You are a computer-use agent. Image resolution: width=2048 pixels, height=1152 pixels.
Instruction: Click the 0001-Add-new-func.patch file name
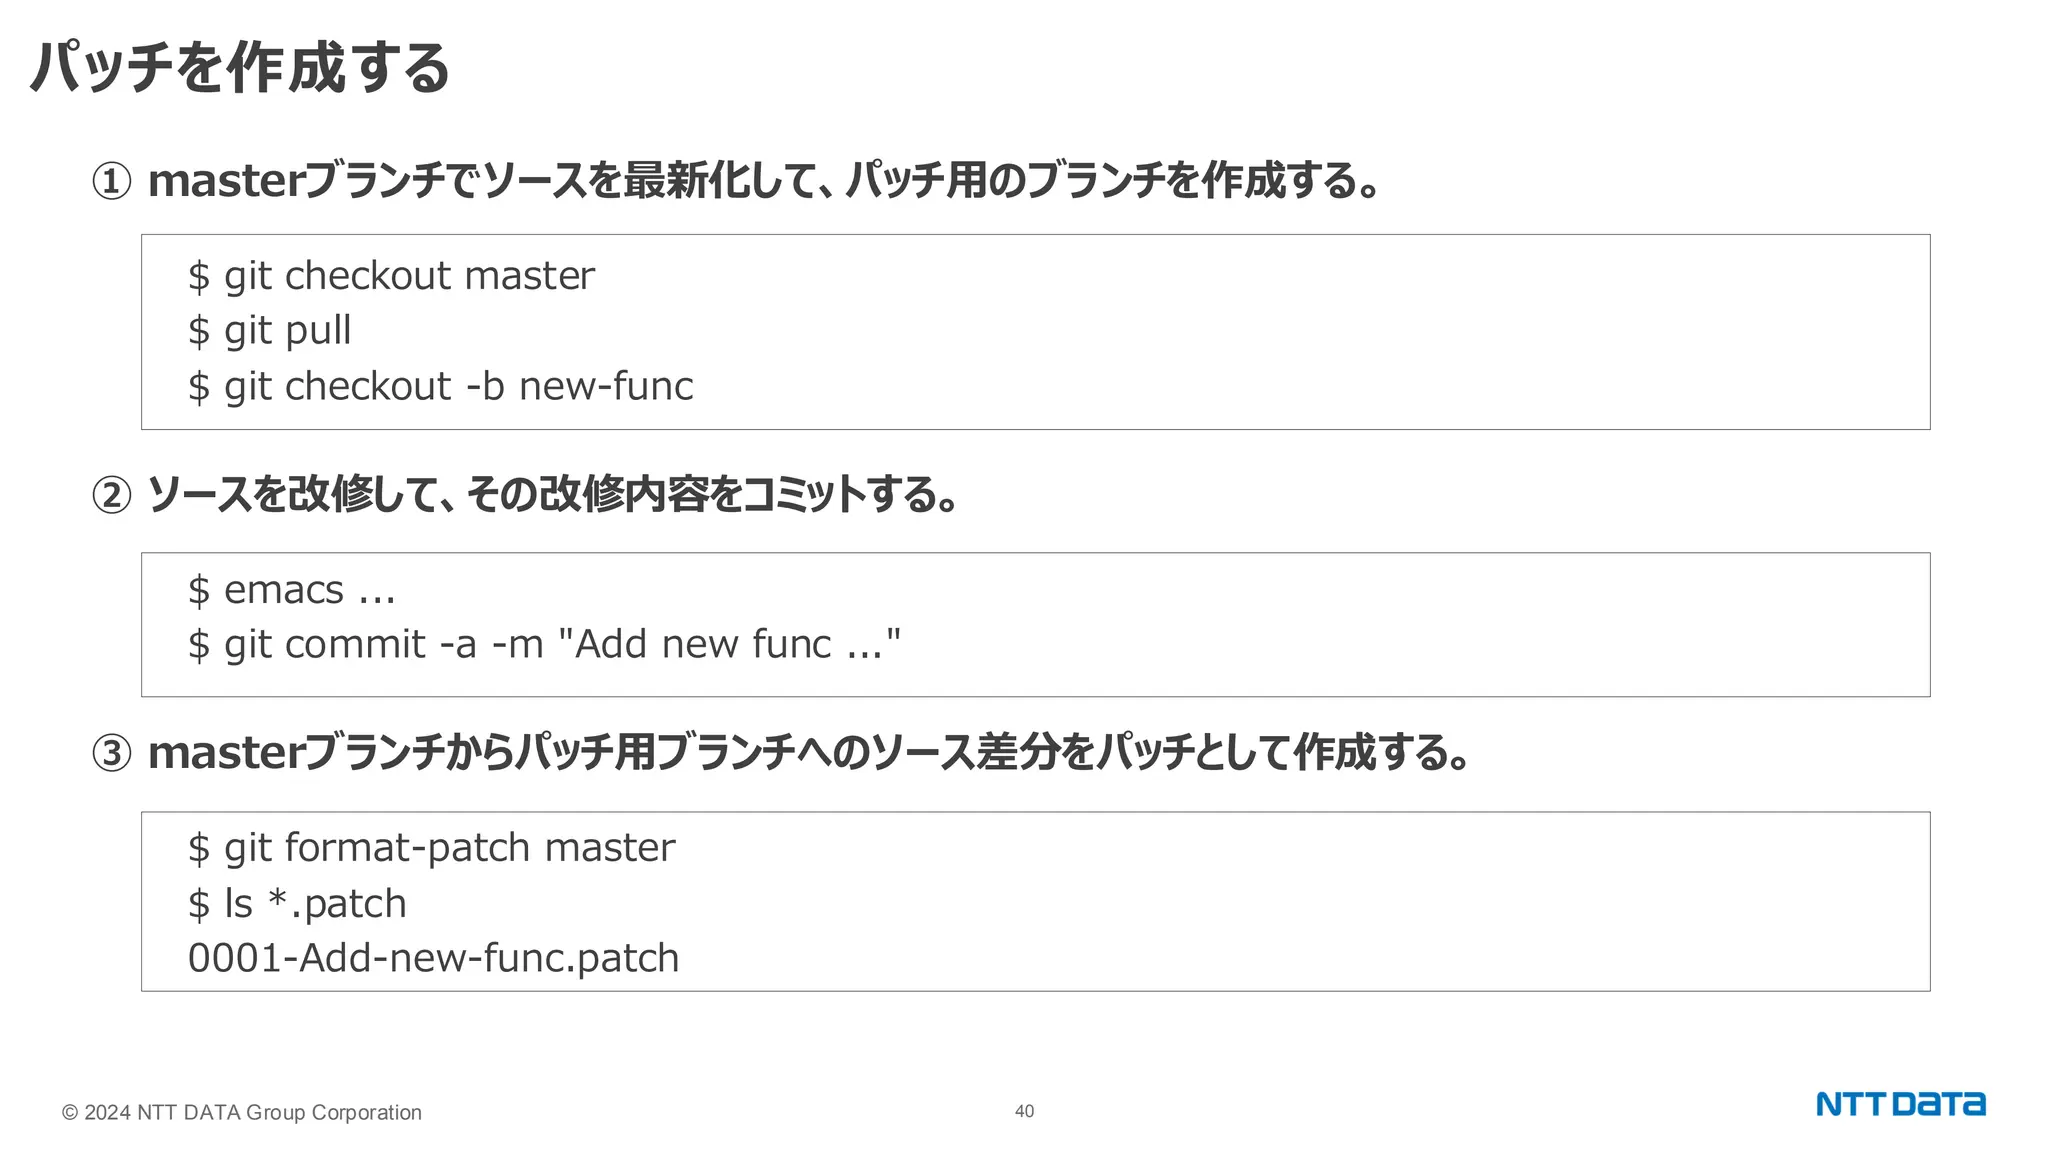point(433,958)
